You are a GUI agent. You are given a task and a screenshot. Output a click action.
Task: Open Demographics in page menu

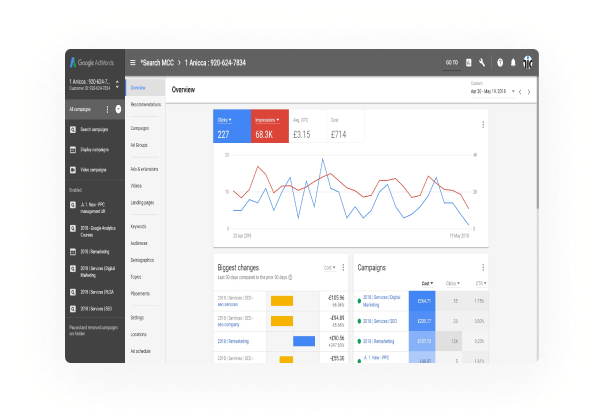[x=142, y=260]
